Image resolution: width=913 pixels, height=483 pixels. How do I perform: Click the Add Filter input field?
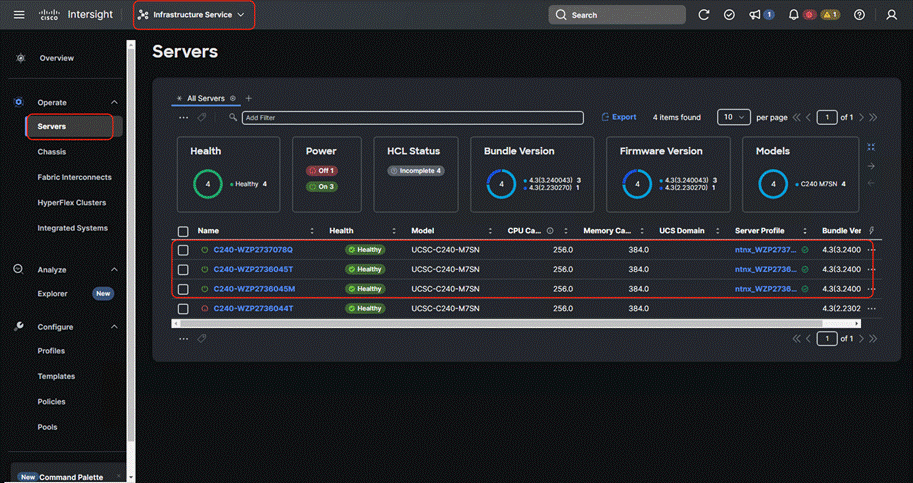point(412,118)
